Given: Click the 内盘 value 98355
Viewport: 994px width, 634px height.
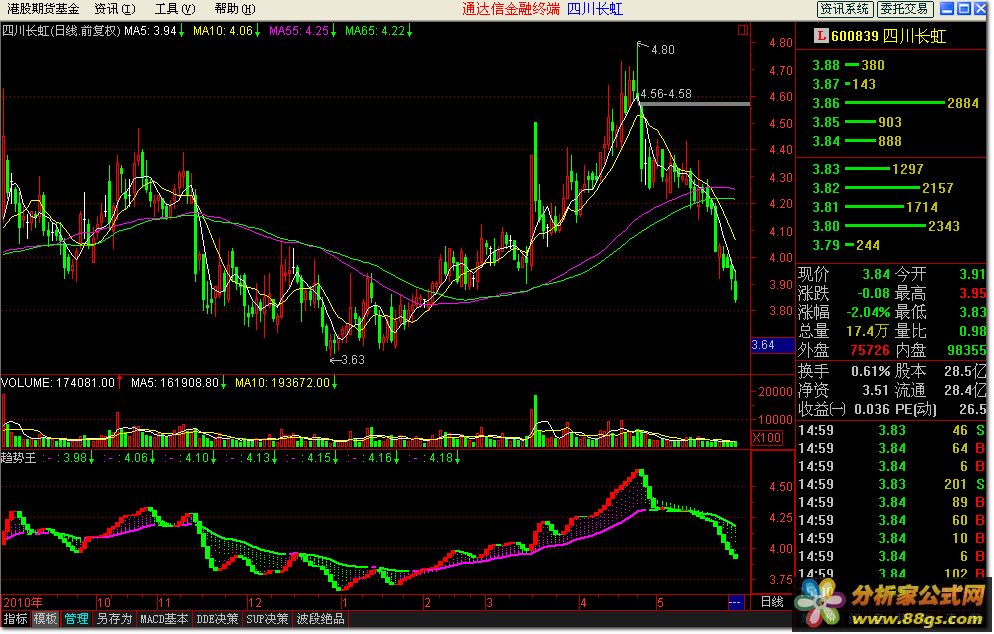Looking at the screenshot, I should click(x=966, y=351).
